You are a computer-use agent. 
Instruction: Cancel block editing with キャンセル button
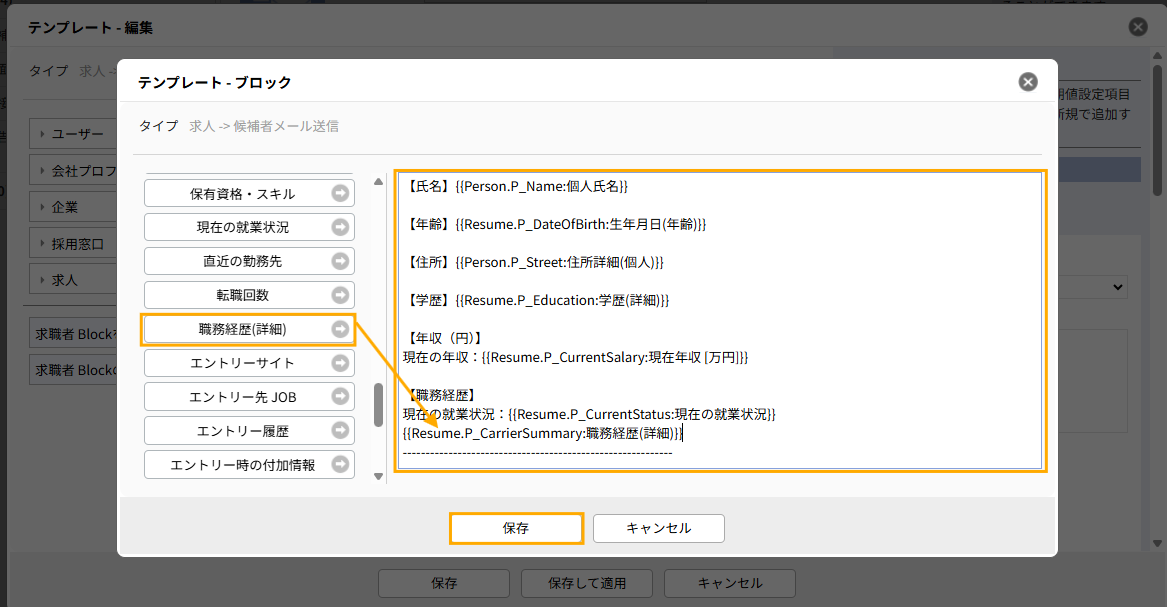click(658, 528)
